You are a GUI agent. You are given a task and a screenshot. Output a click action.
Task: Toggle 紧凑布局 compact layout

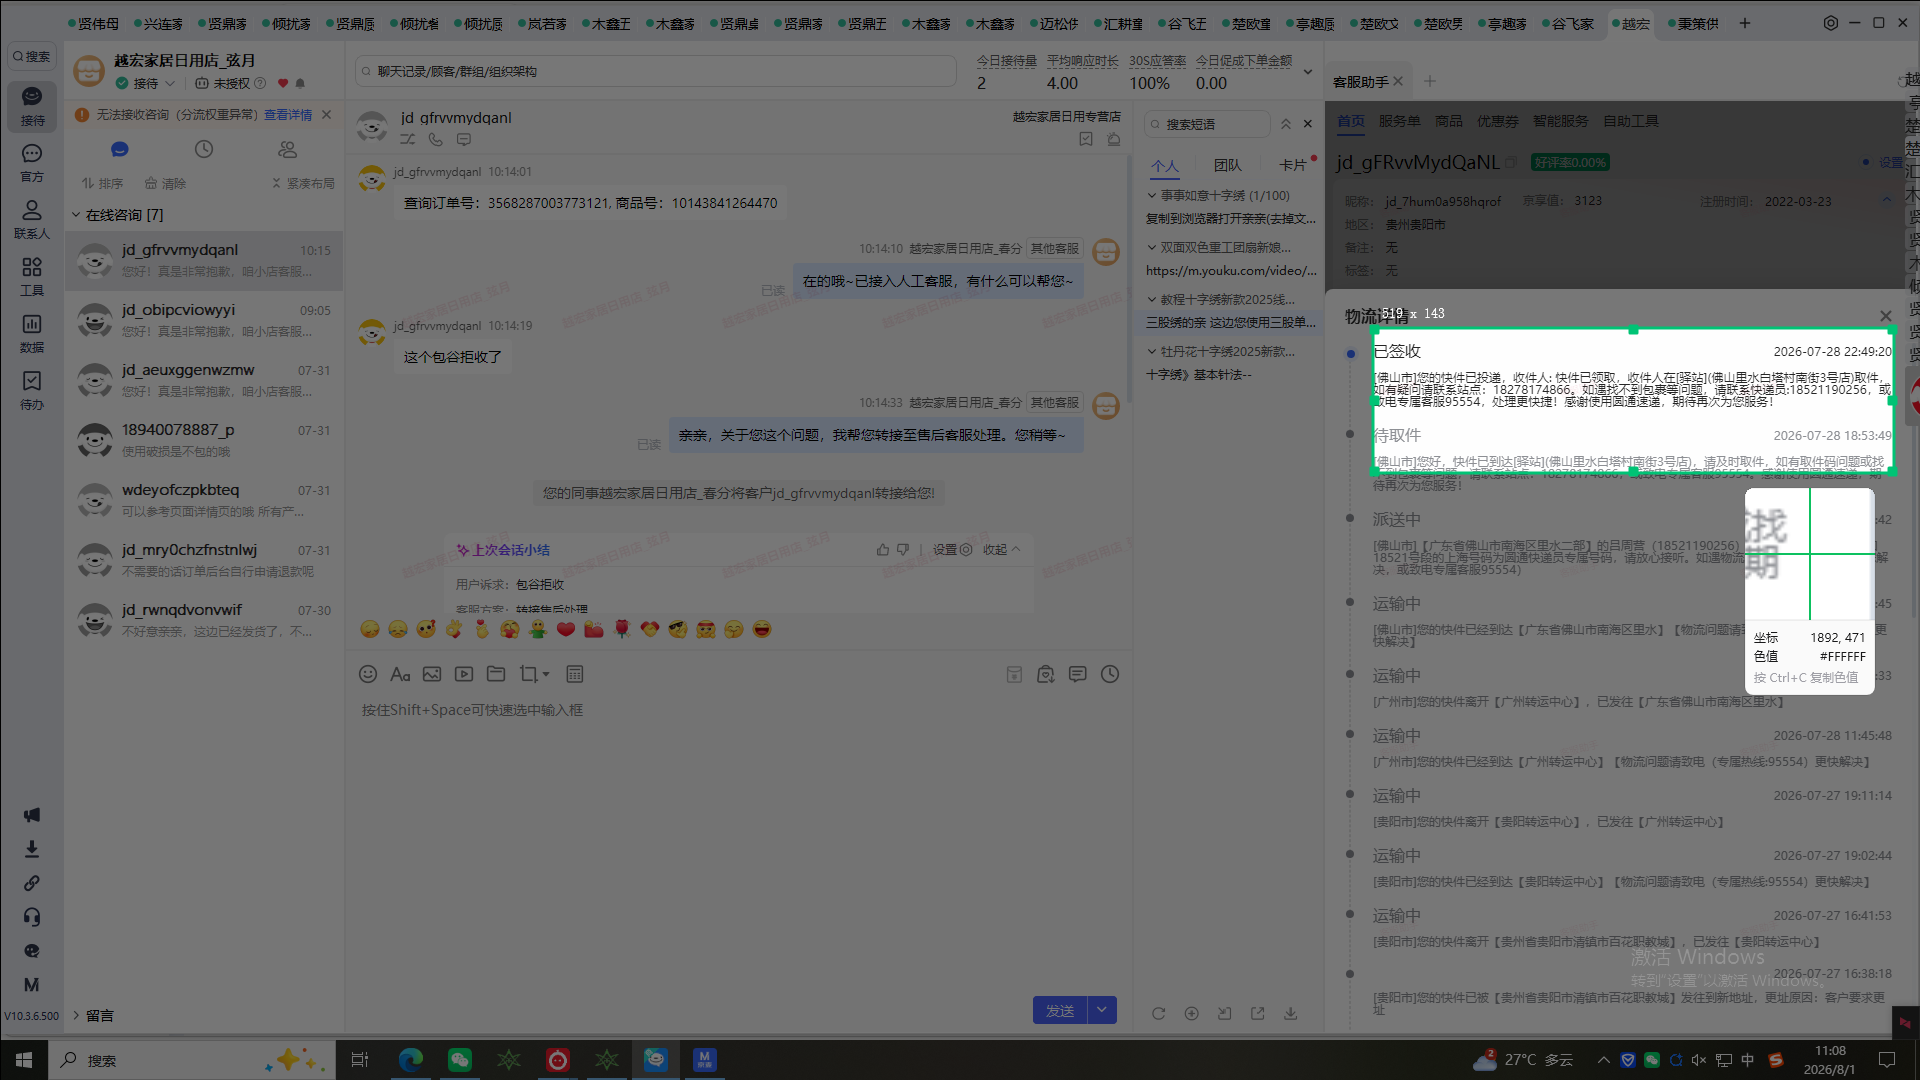304,184
